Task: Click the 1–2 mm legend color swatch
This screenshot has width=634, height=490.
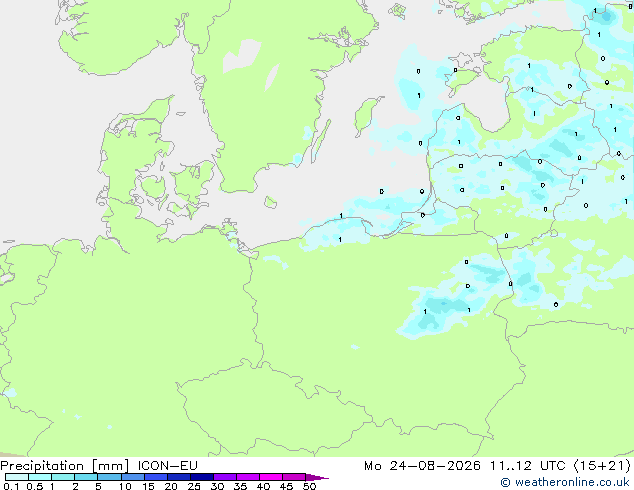Action: point(63,477)
